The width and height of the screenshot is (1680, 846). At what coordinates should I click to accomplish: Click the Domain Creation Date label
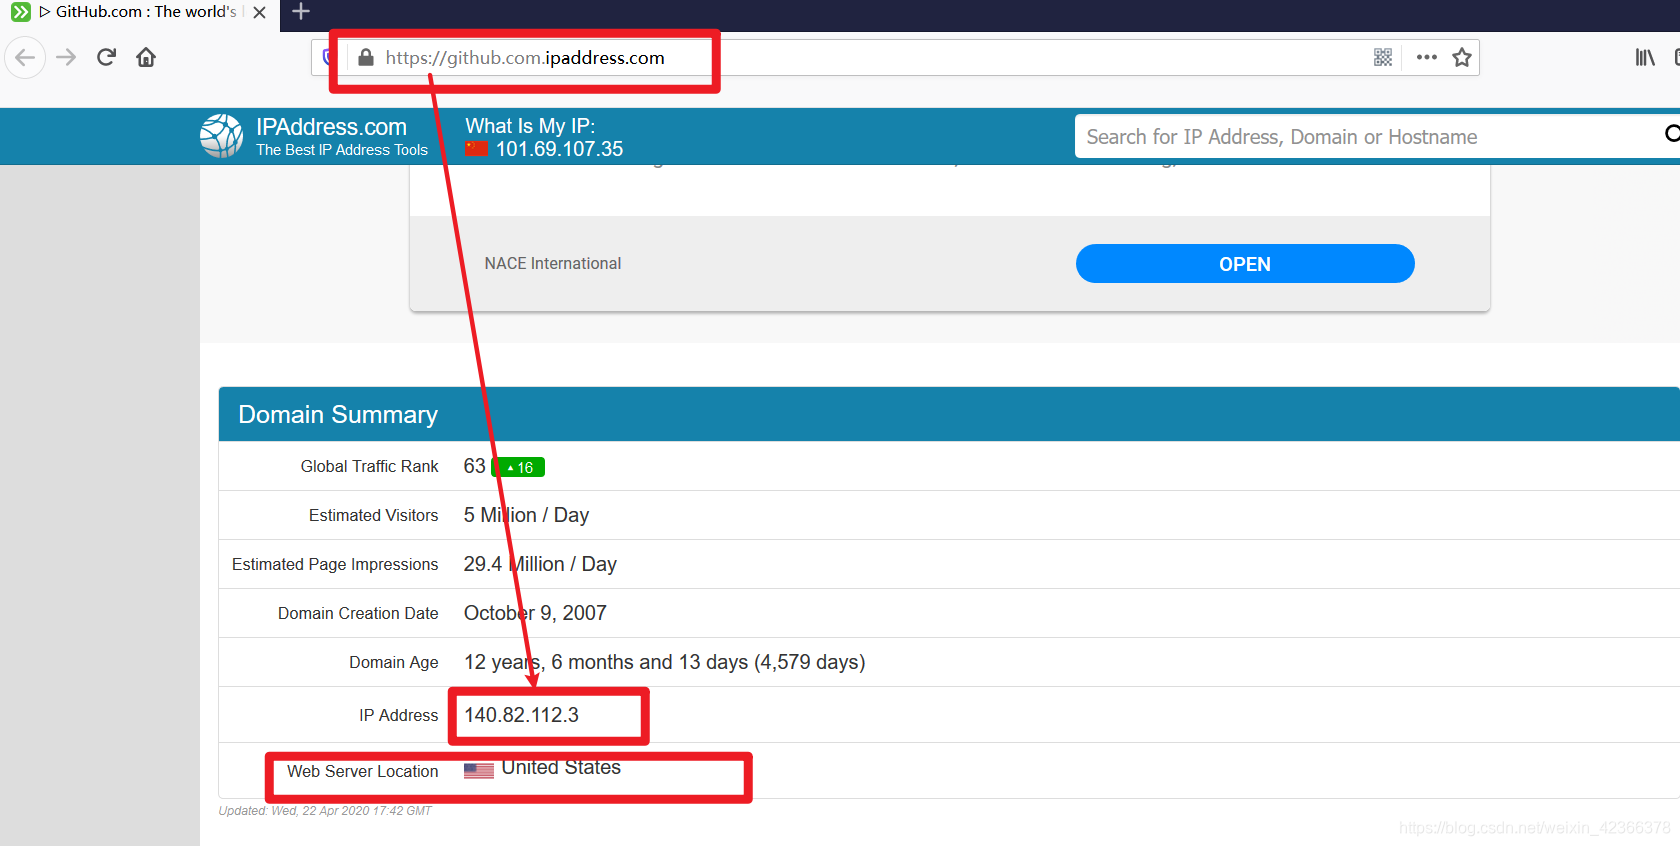(358, 613)
